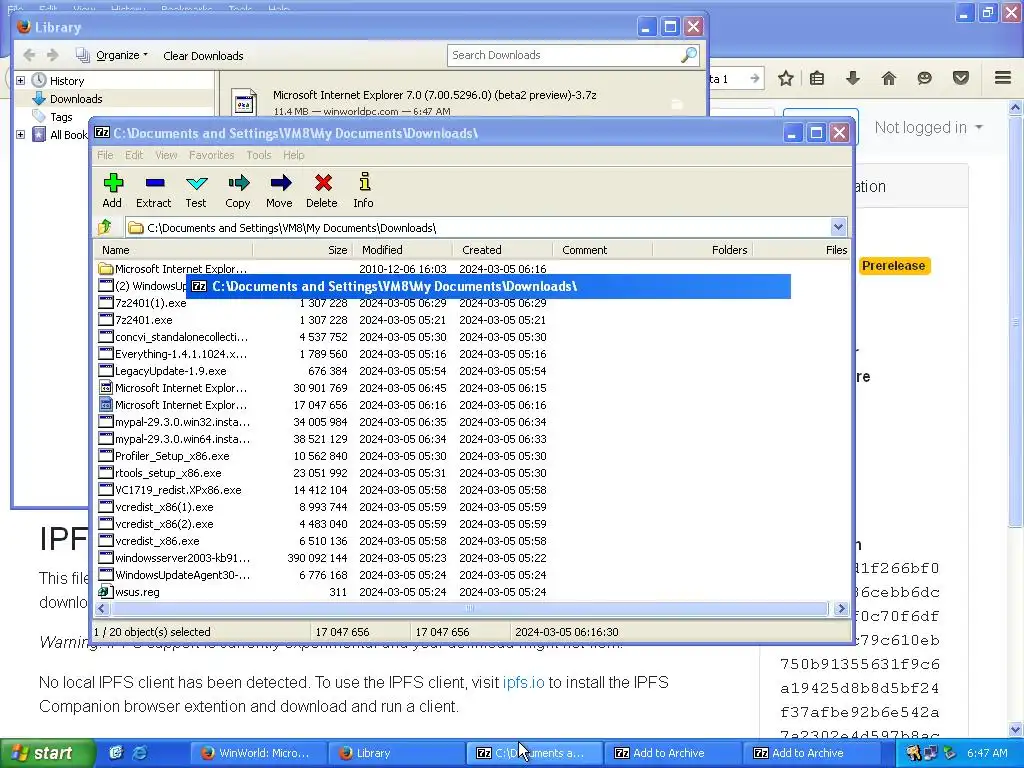Open the View menu in 7-Zip
This screenshot has width=1024, height=768.
click(x=166, y=155)
